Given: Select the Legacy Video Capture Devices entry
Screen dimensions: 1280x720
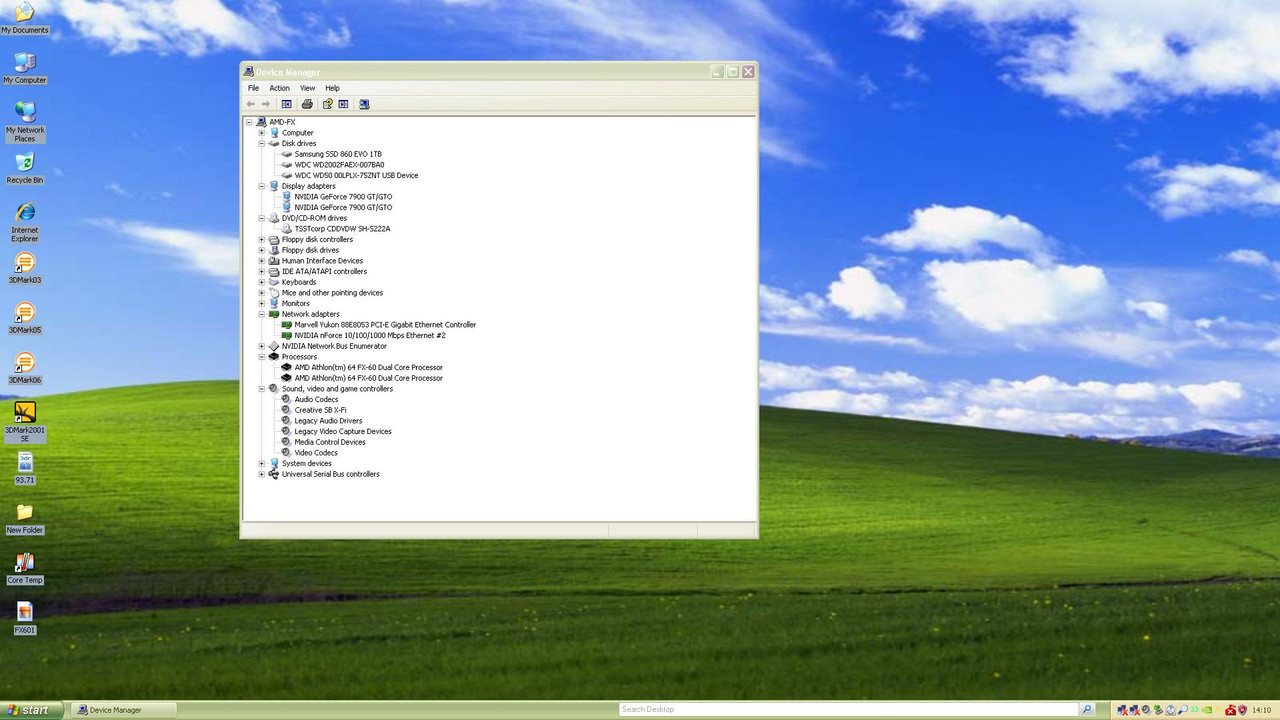Looking at the screenshot, I should pyautogui.click(x=343, y=432).
